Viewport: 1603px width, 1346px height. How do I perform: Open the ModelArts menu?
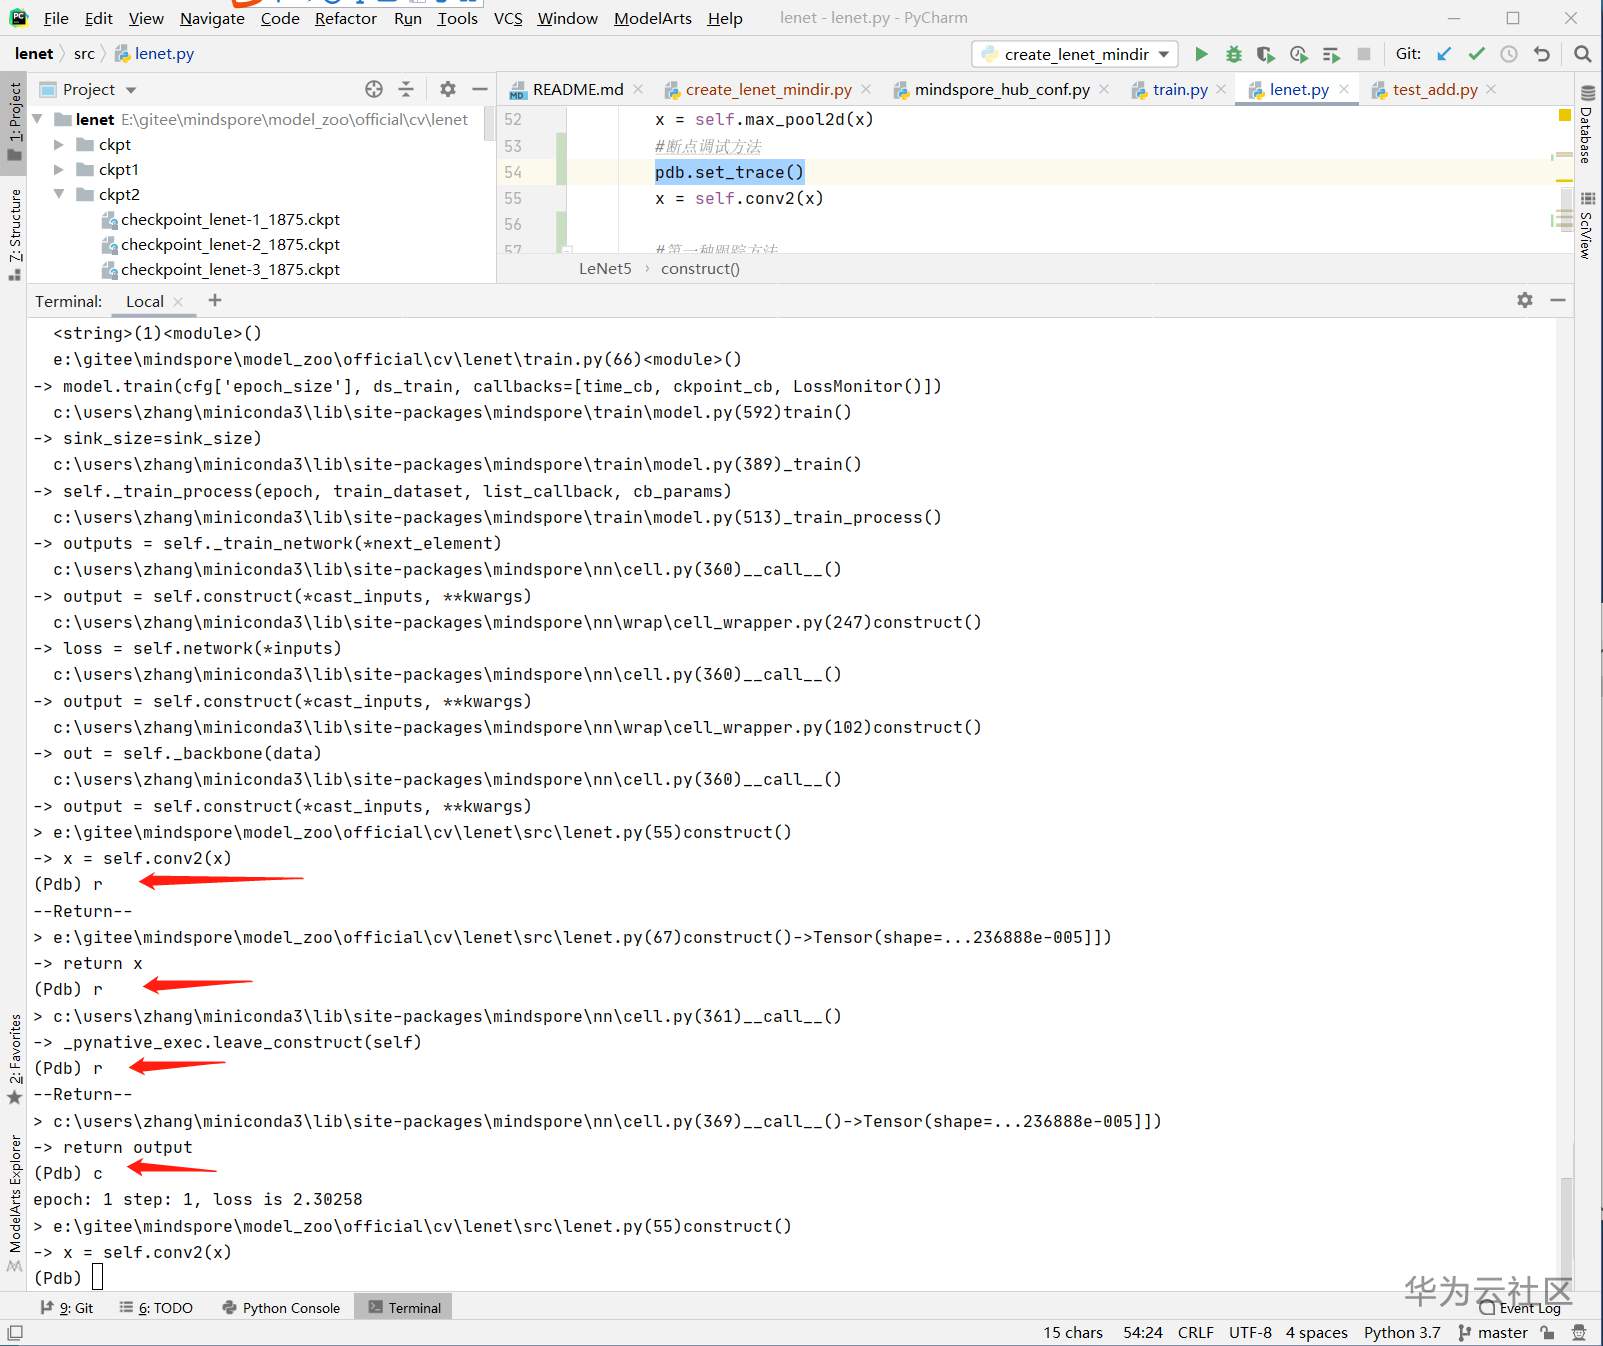[652, 18]
